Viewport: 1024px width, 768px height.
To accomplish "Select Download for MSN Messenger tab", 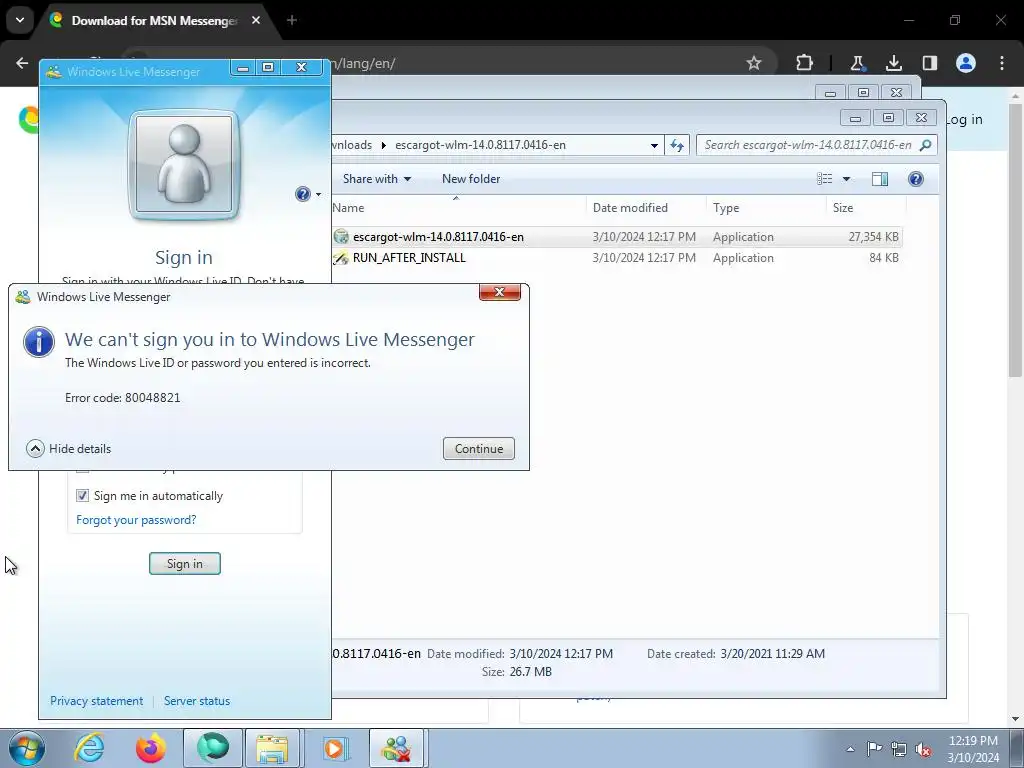I will pos(155,21).
